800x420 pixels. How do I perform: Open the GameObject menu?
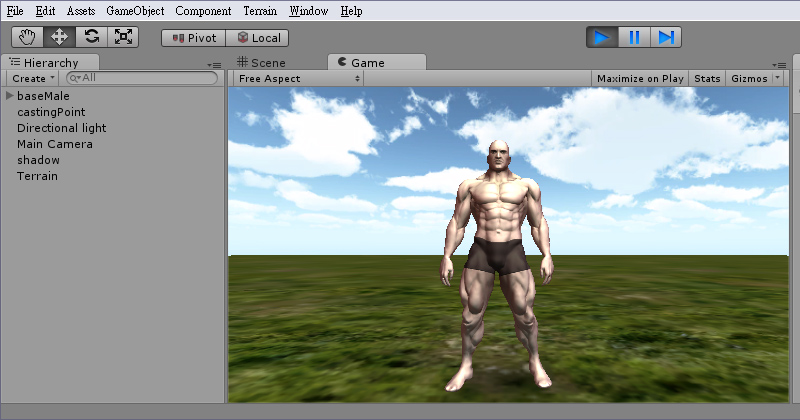[135, 11]
